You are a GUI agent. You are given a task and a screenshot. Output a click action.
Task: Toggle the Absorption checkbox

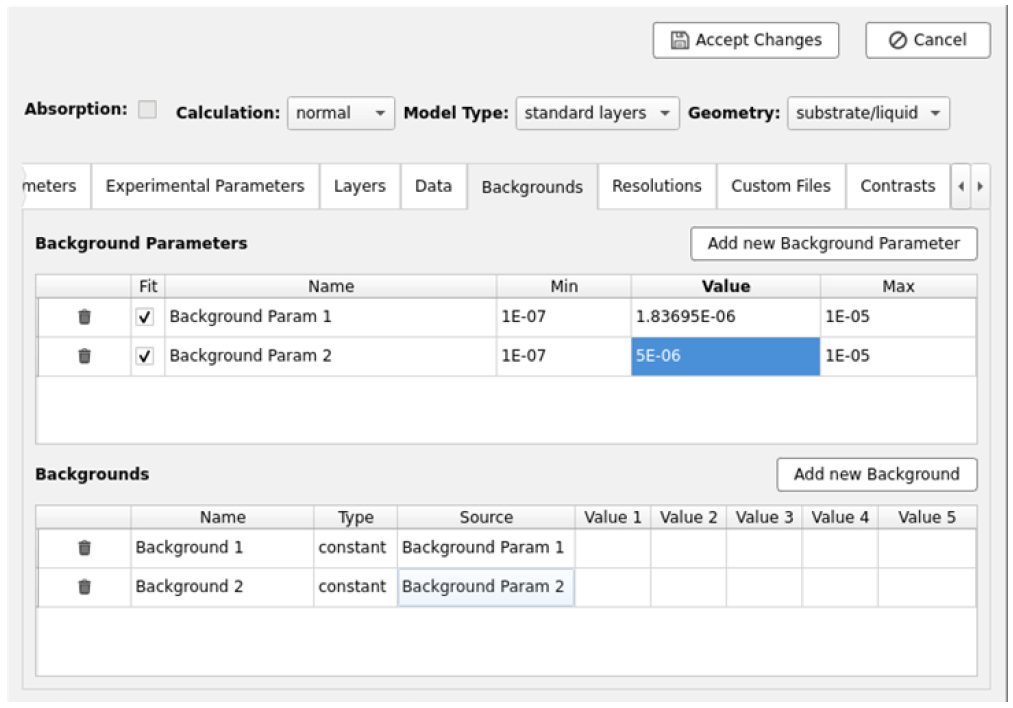[x=147, y=109]
